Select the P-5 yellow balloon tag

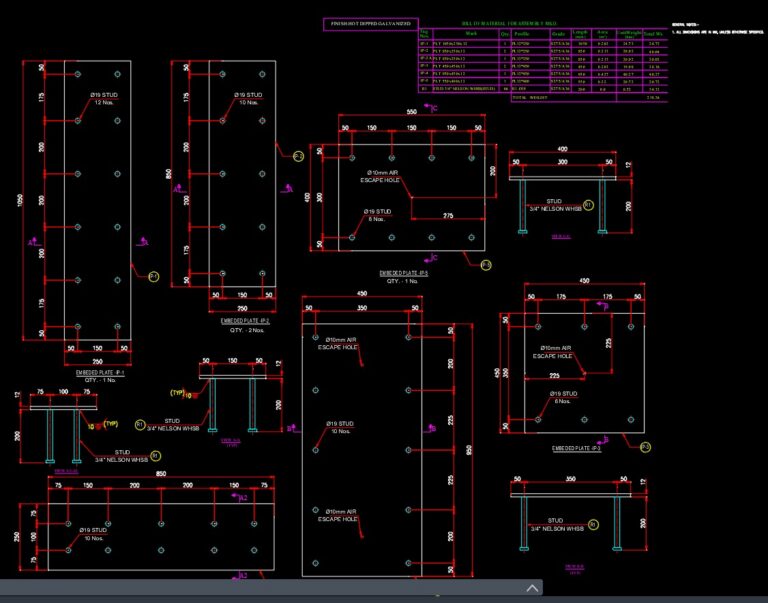click(486, 265)
